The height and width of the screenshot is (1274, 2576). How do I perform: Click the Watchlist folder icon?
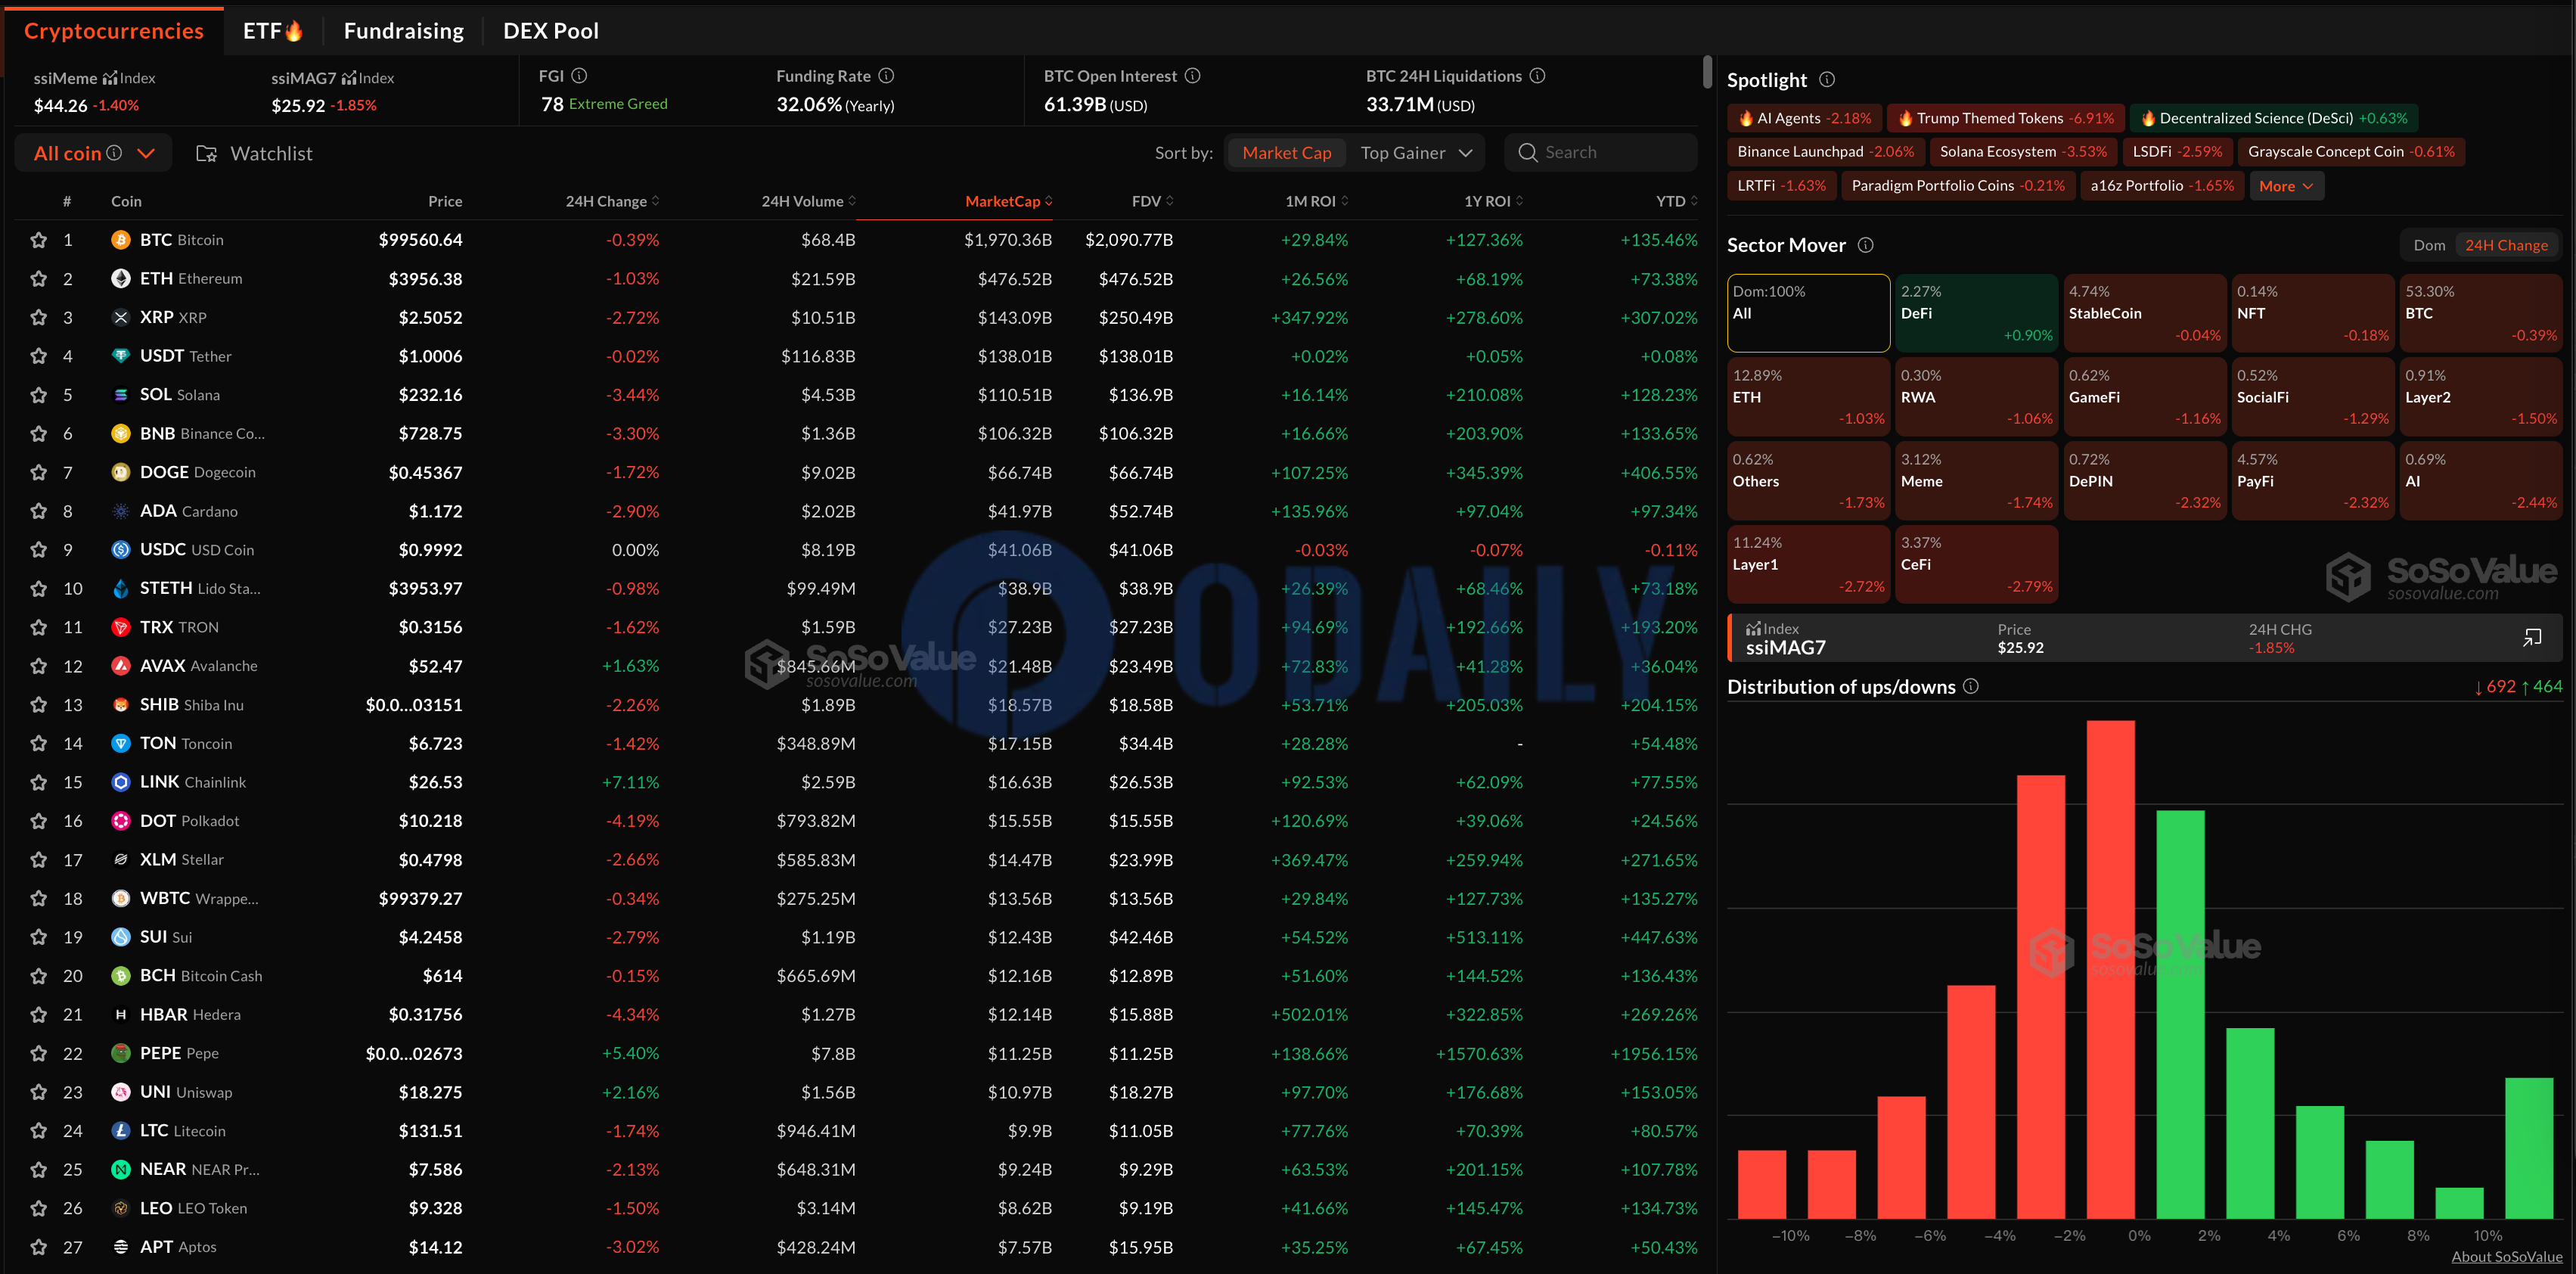(x=206, y=154)
